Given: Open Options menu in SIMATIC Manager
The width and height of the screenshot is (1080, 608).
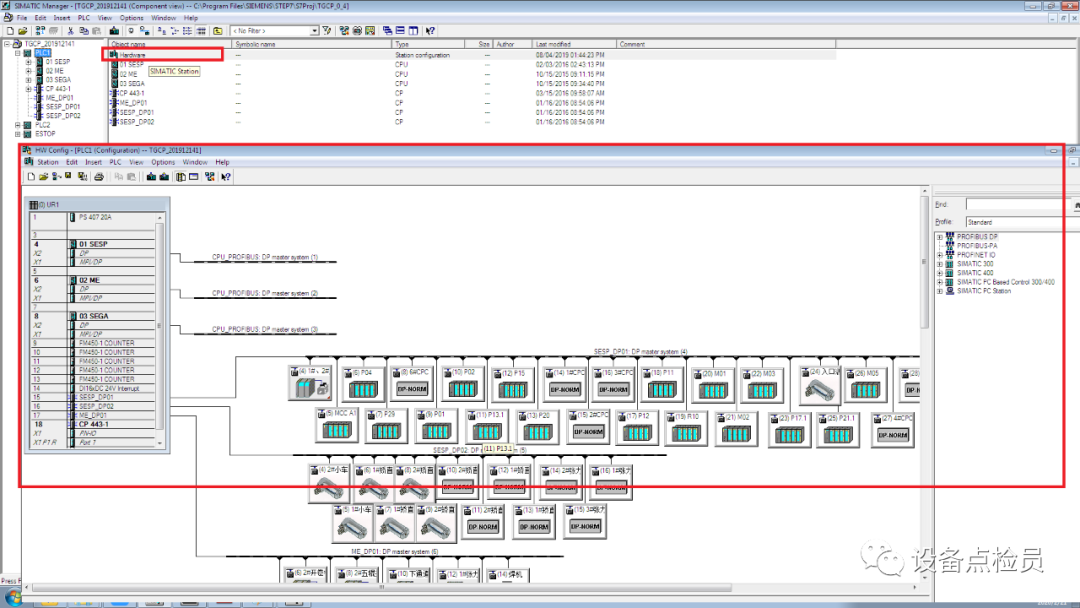Looking at the screenshot, I should [x=131, y=18].
